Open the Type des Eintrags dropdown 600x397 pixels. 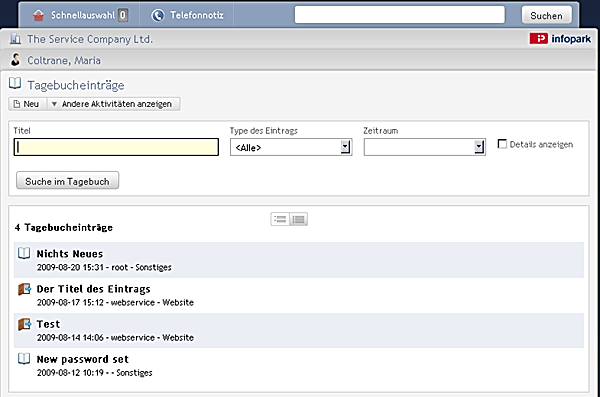pyautogui.click(x=291, y=147)
